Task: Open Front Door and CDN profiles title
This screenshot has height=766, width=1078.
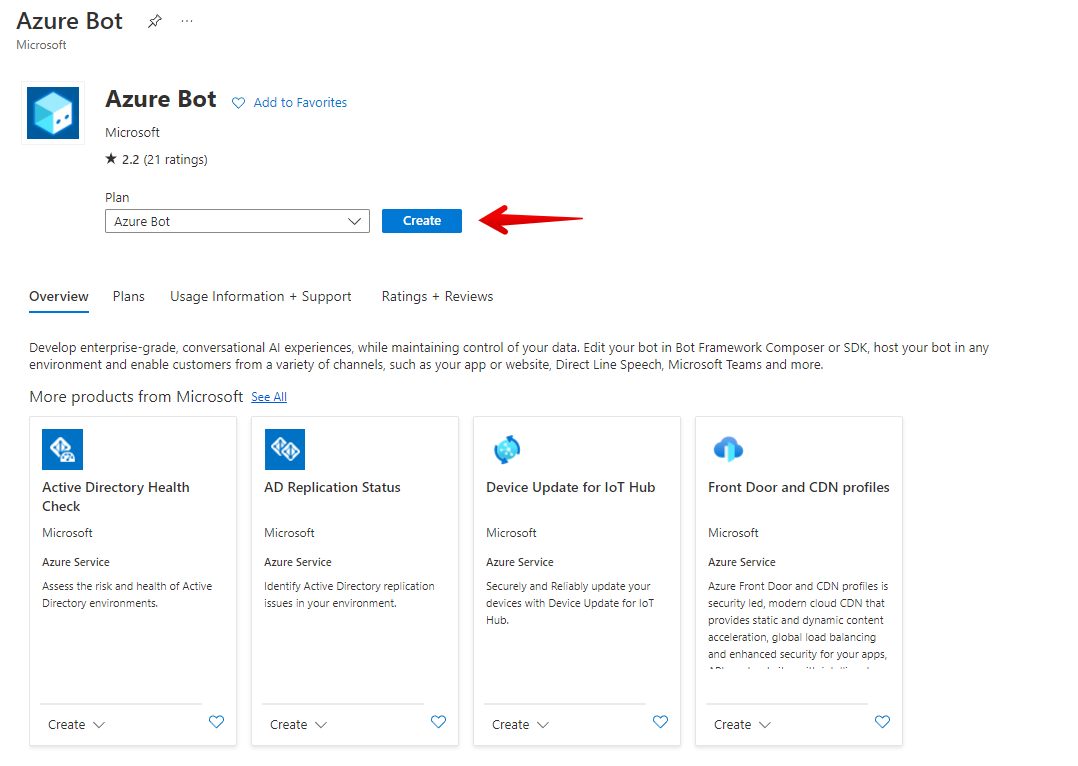Action: (799, 488)
